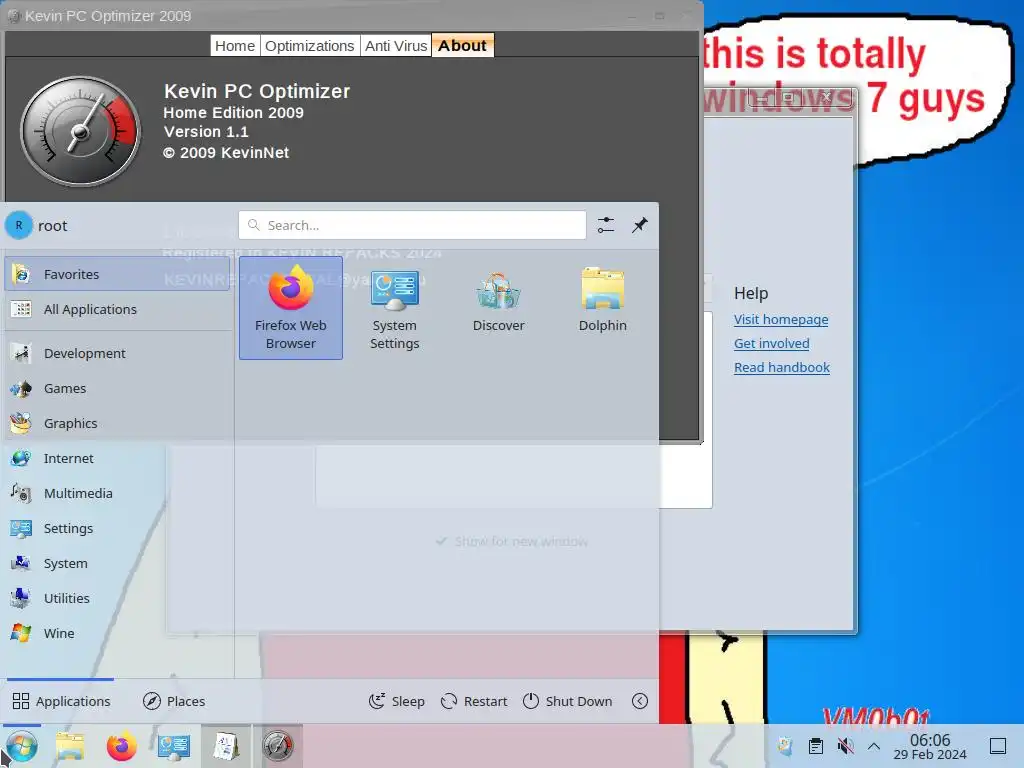Click show desktop button in tray
1024x768 pixels.
[x=998, y=746]
